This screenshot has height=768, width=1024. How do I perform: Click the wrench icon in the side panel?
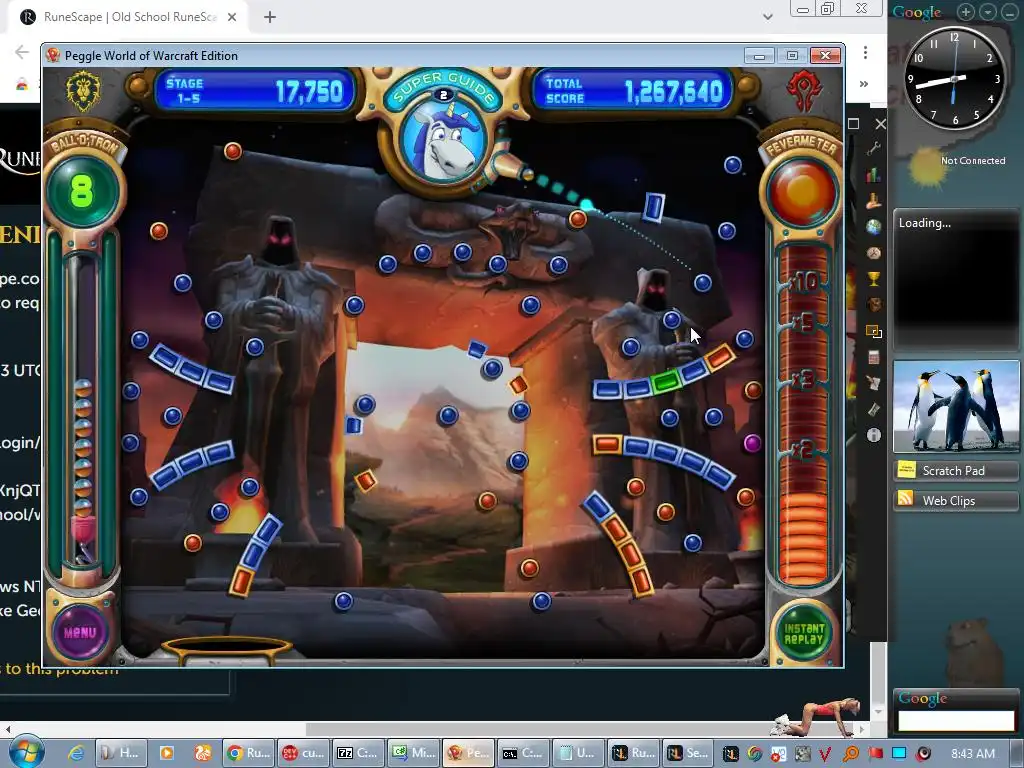point(874,150)
